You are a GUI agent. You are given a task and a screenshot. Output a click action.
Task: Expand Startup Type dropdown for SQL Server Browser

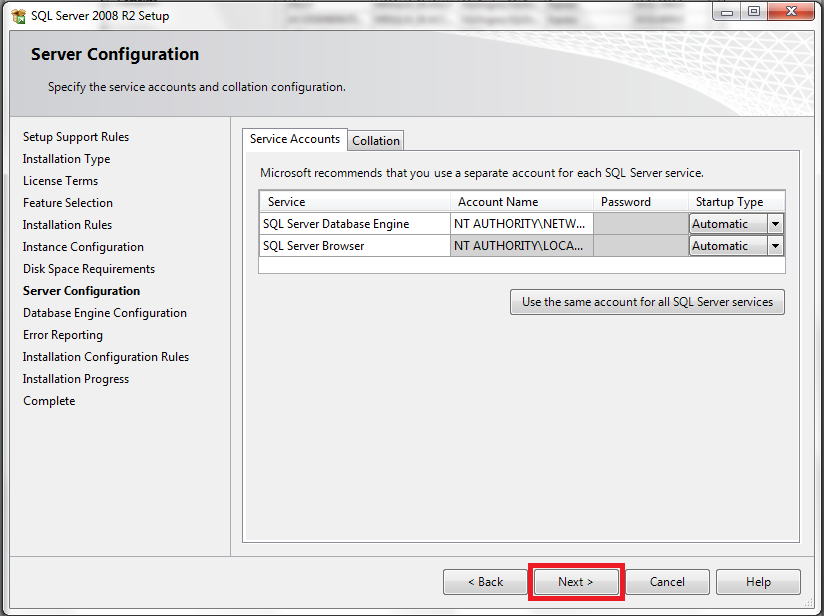point(775,246)
